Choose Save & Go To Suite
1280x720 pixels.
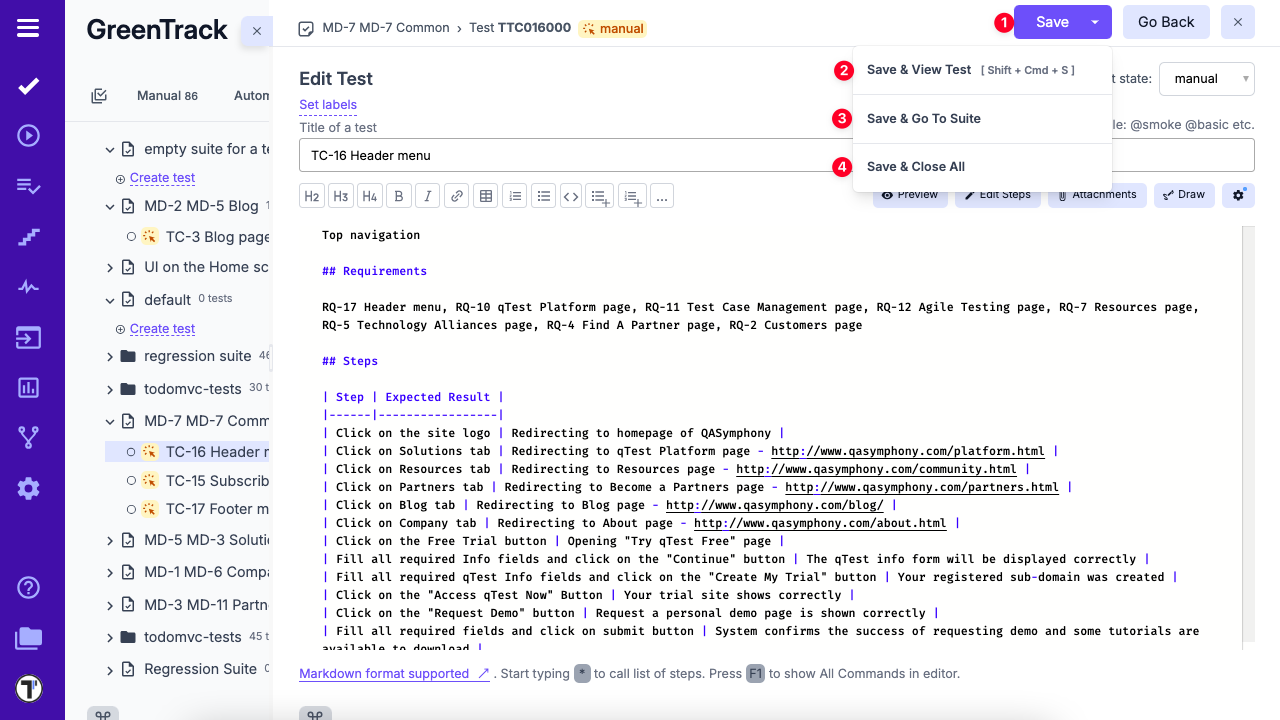point(923,119)
